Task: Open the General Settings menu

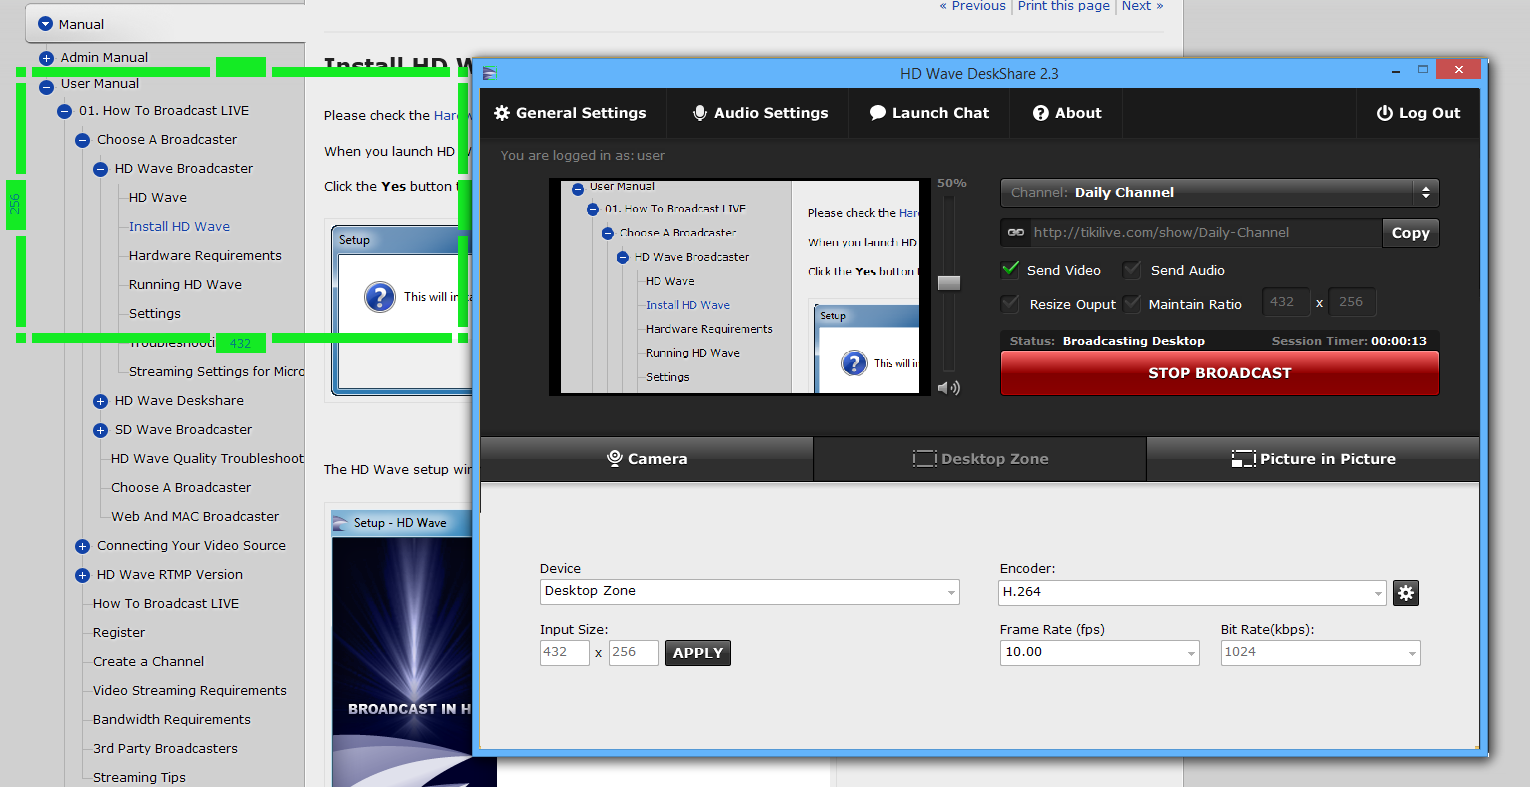Action: click(571, 113)
